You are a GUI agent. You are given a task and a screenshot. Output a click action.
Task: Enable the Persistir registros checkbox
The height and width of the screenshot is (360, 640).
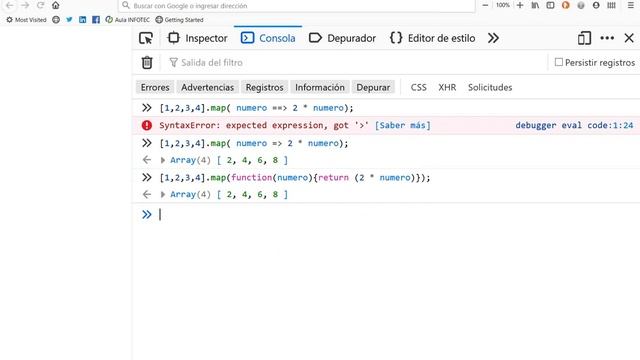tap(559, 62)
